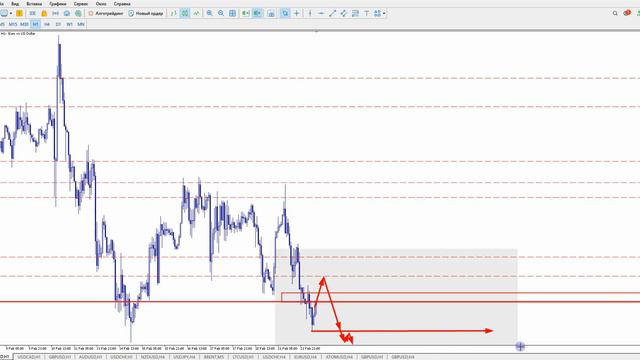Viewport: 640px width, 360px height.
Task: Switch chart to candlesticks style
Action: coord(185,13)
